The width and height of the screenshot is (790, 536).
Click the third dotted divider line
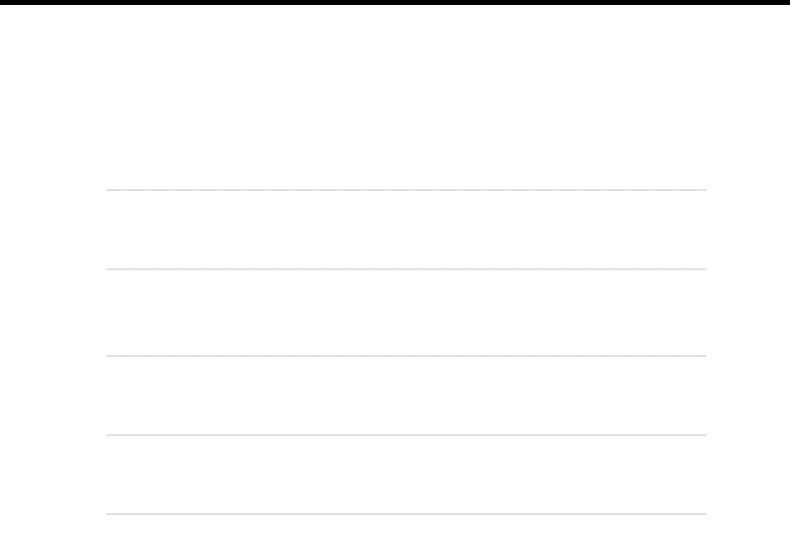406,356
